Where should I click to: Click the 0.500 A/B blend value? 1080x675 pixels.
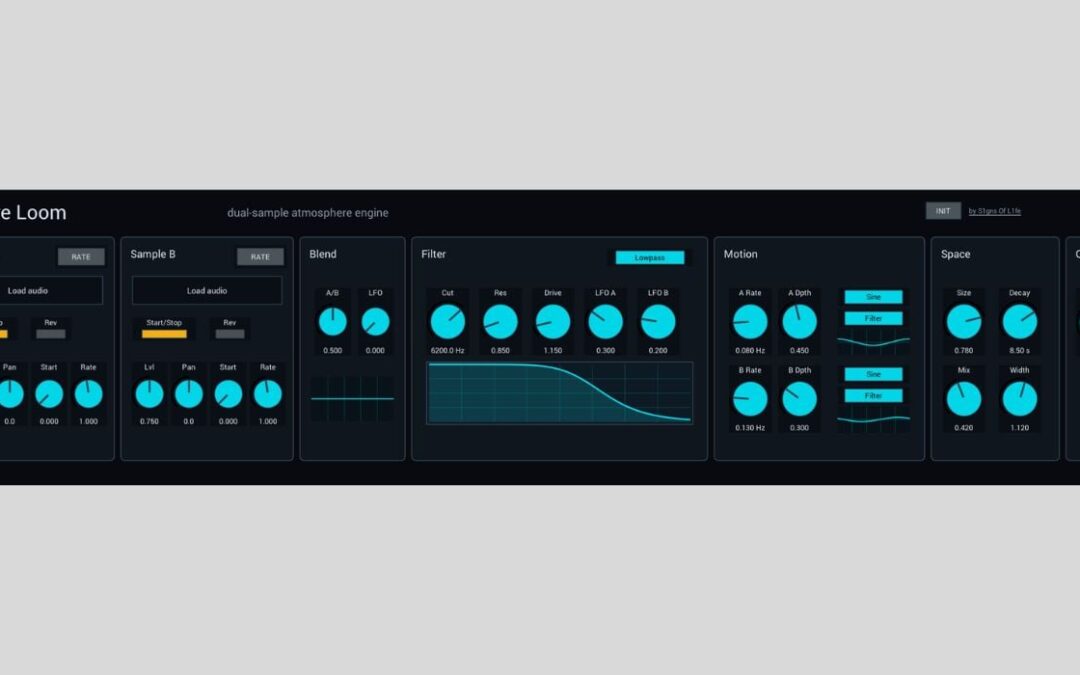[333, 351]
